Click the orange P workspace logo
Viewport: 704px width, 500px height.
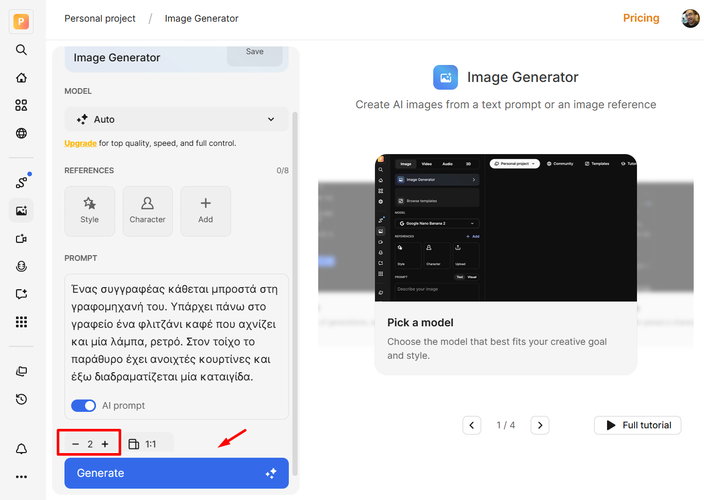click(x=21, y=22)
